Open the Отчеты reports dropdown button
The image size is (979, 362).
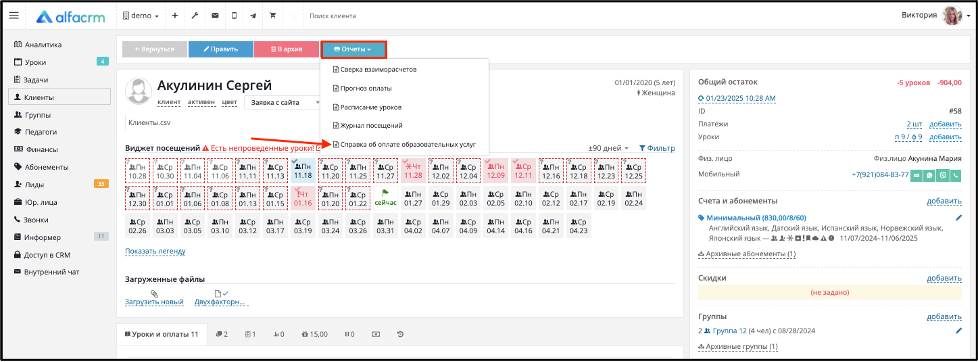coord(353,49)
